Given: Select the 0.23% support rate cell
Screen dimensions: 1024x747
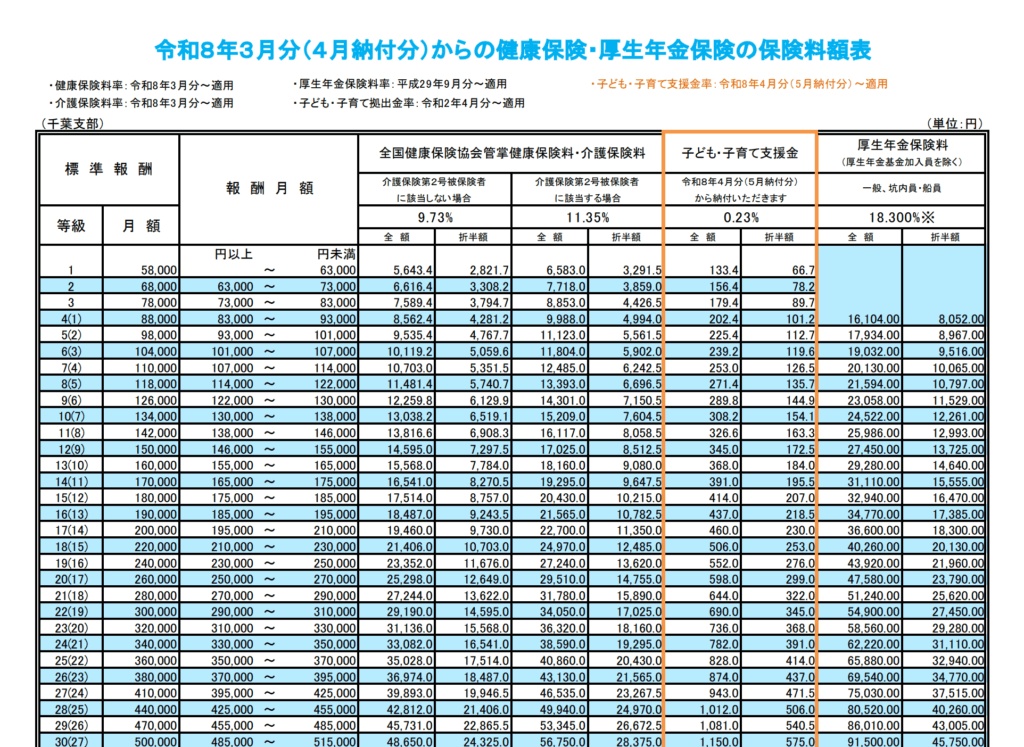Looking at the screenshot, I should 739,216.
